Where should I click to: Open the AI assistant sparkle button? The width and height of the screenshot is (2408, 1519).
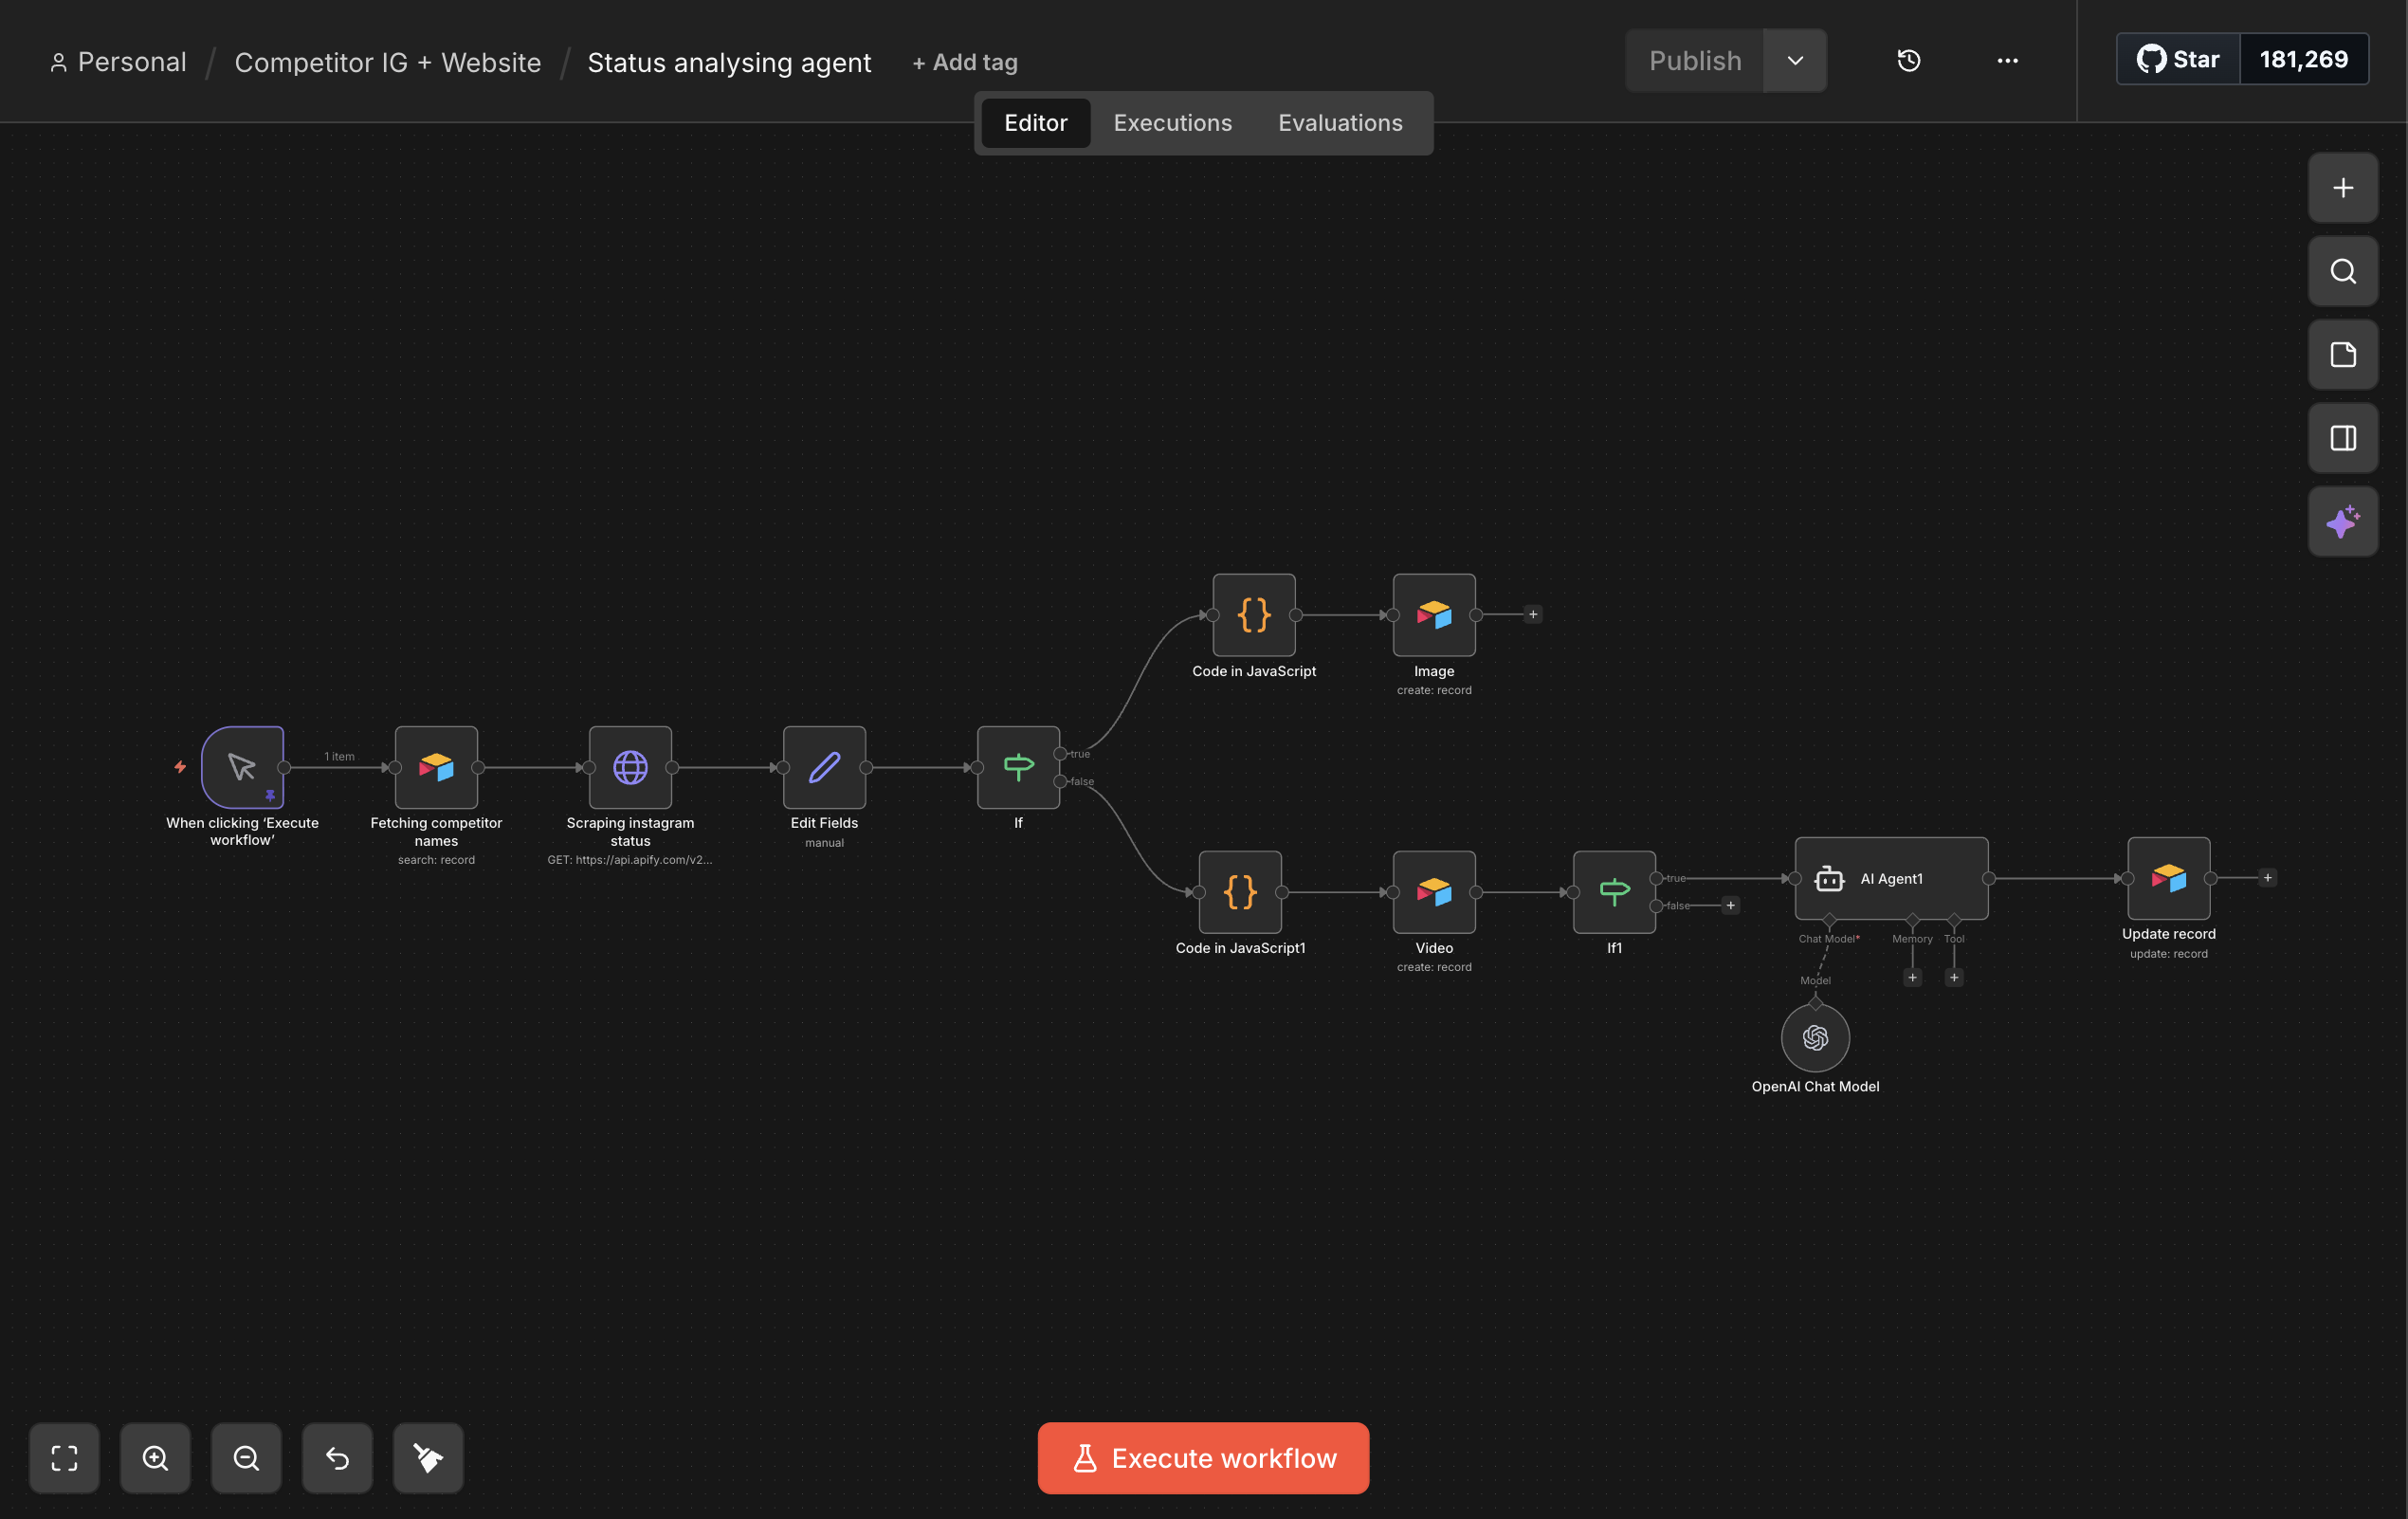pyautogui.click(x=2342, y=522)
